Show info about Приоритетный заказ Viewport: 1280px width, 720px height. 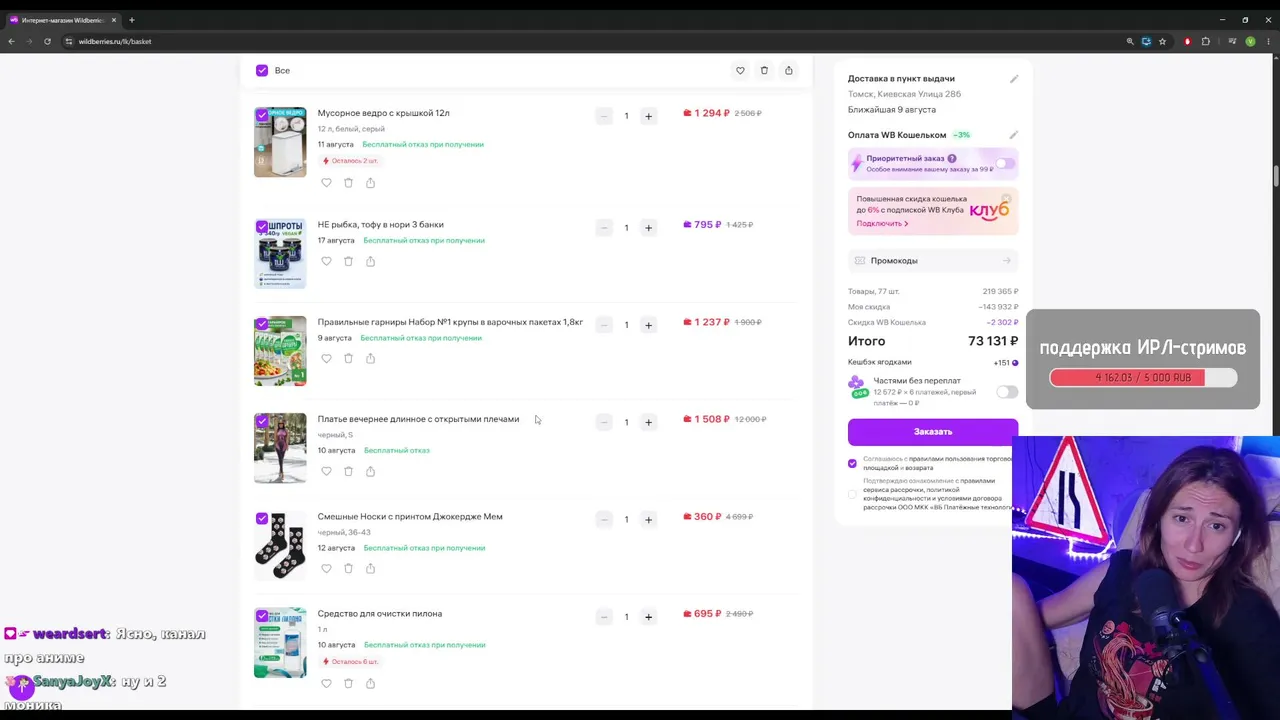(952, 158)
